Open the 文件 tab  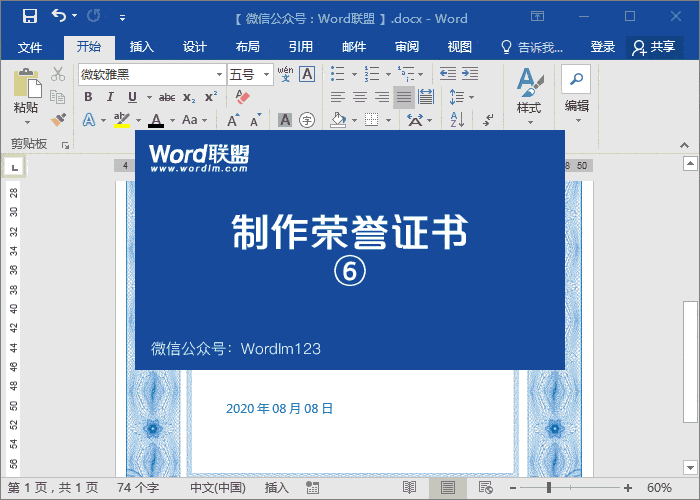30,47
